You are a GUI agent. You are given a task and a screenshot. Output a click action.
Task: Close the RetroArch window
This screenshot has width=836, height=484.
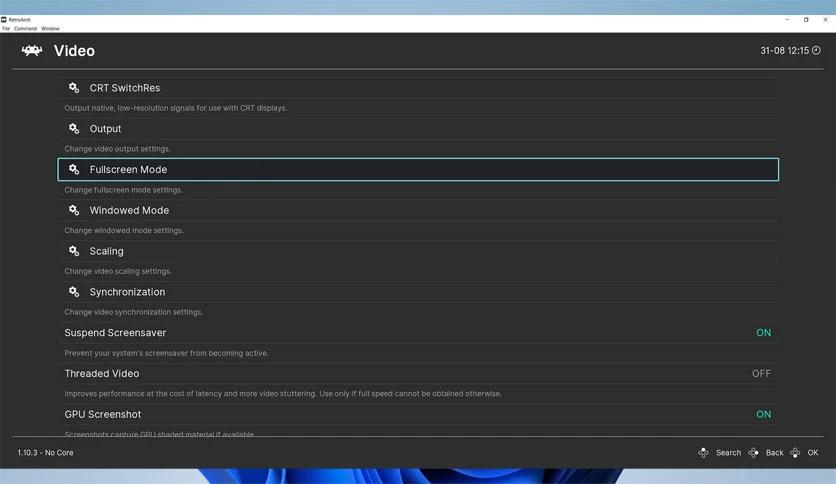825,19
